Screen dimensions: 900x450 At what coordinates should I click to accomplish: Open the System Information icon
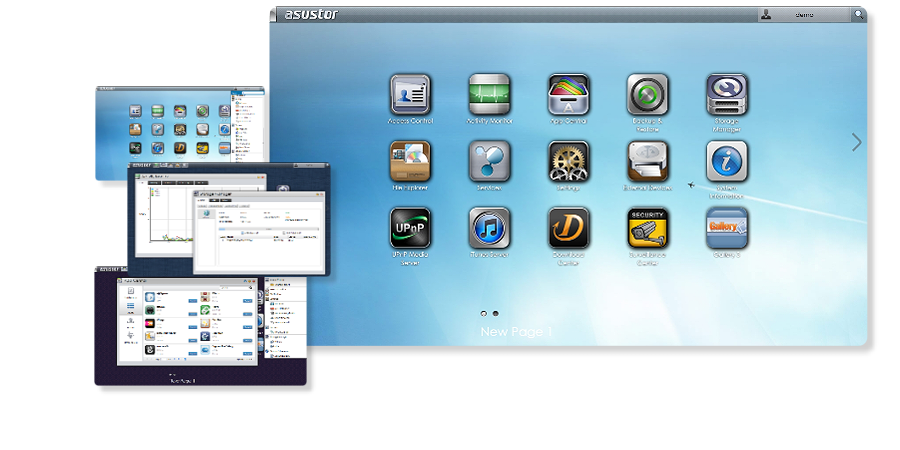click(x=727, y=161)
